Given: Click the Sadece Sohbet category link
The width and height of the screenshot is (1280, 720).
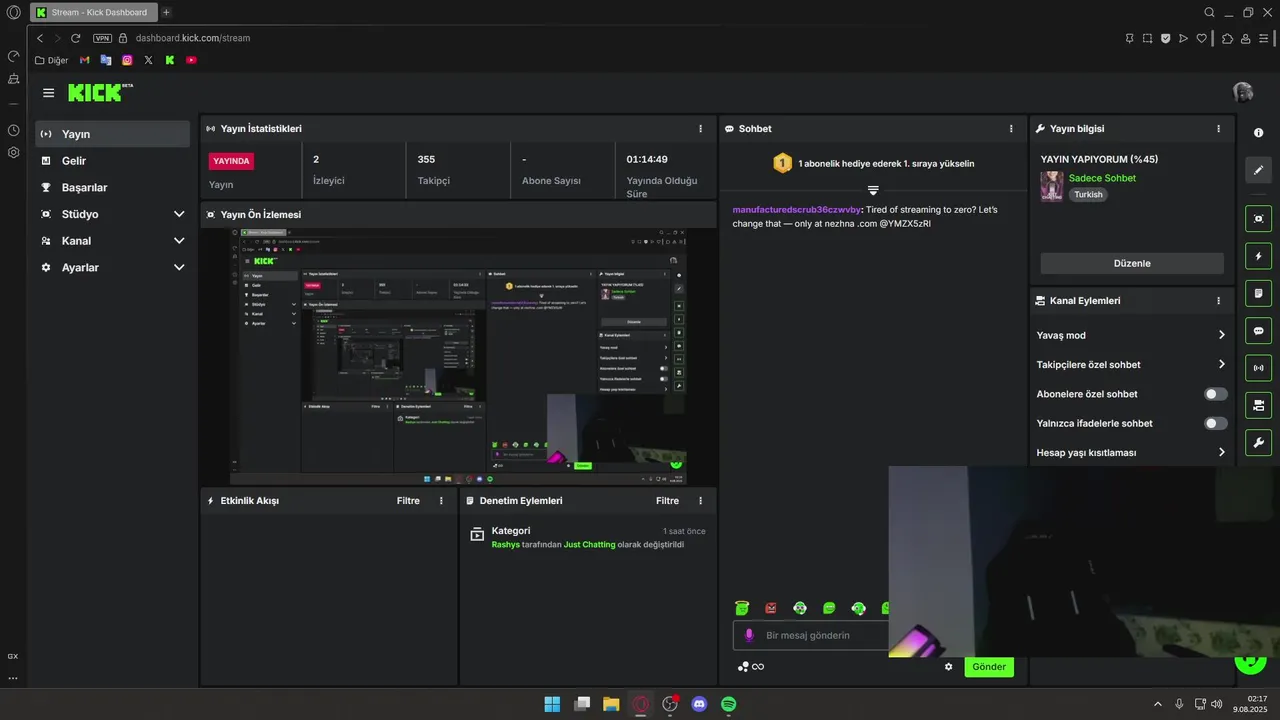Looking at the screenshot, I should [1102, 178].
